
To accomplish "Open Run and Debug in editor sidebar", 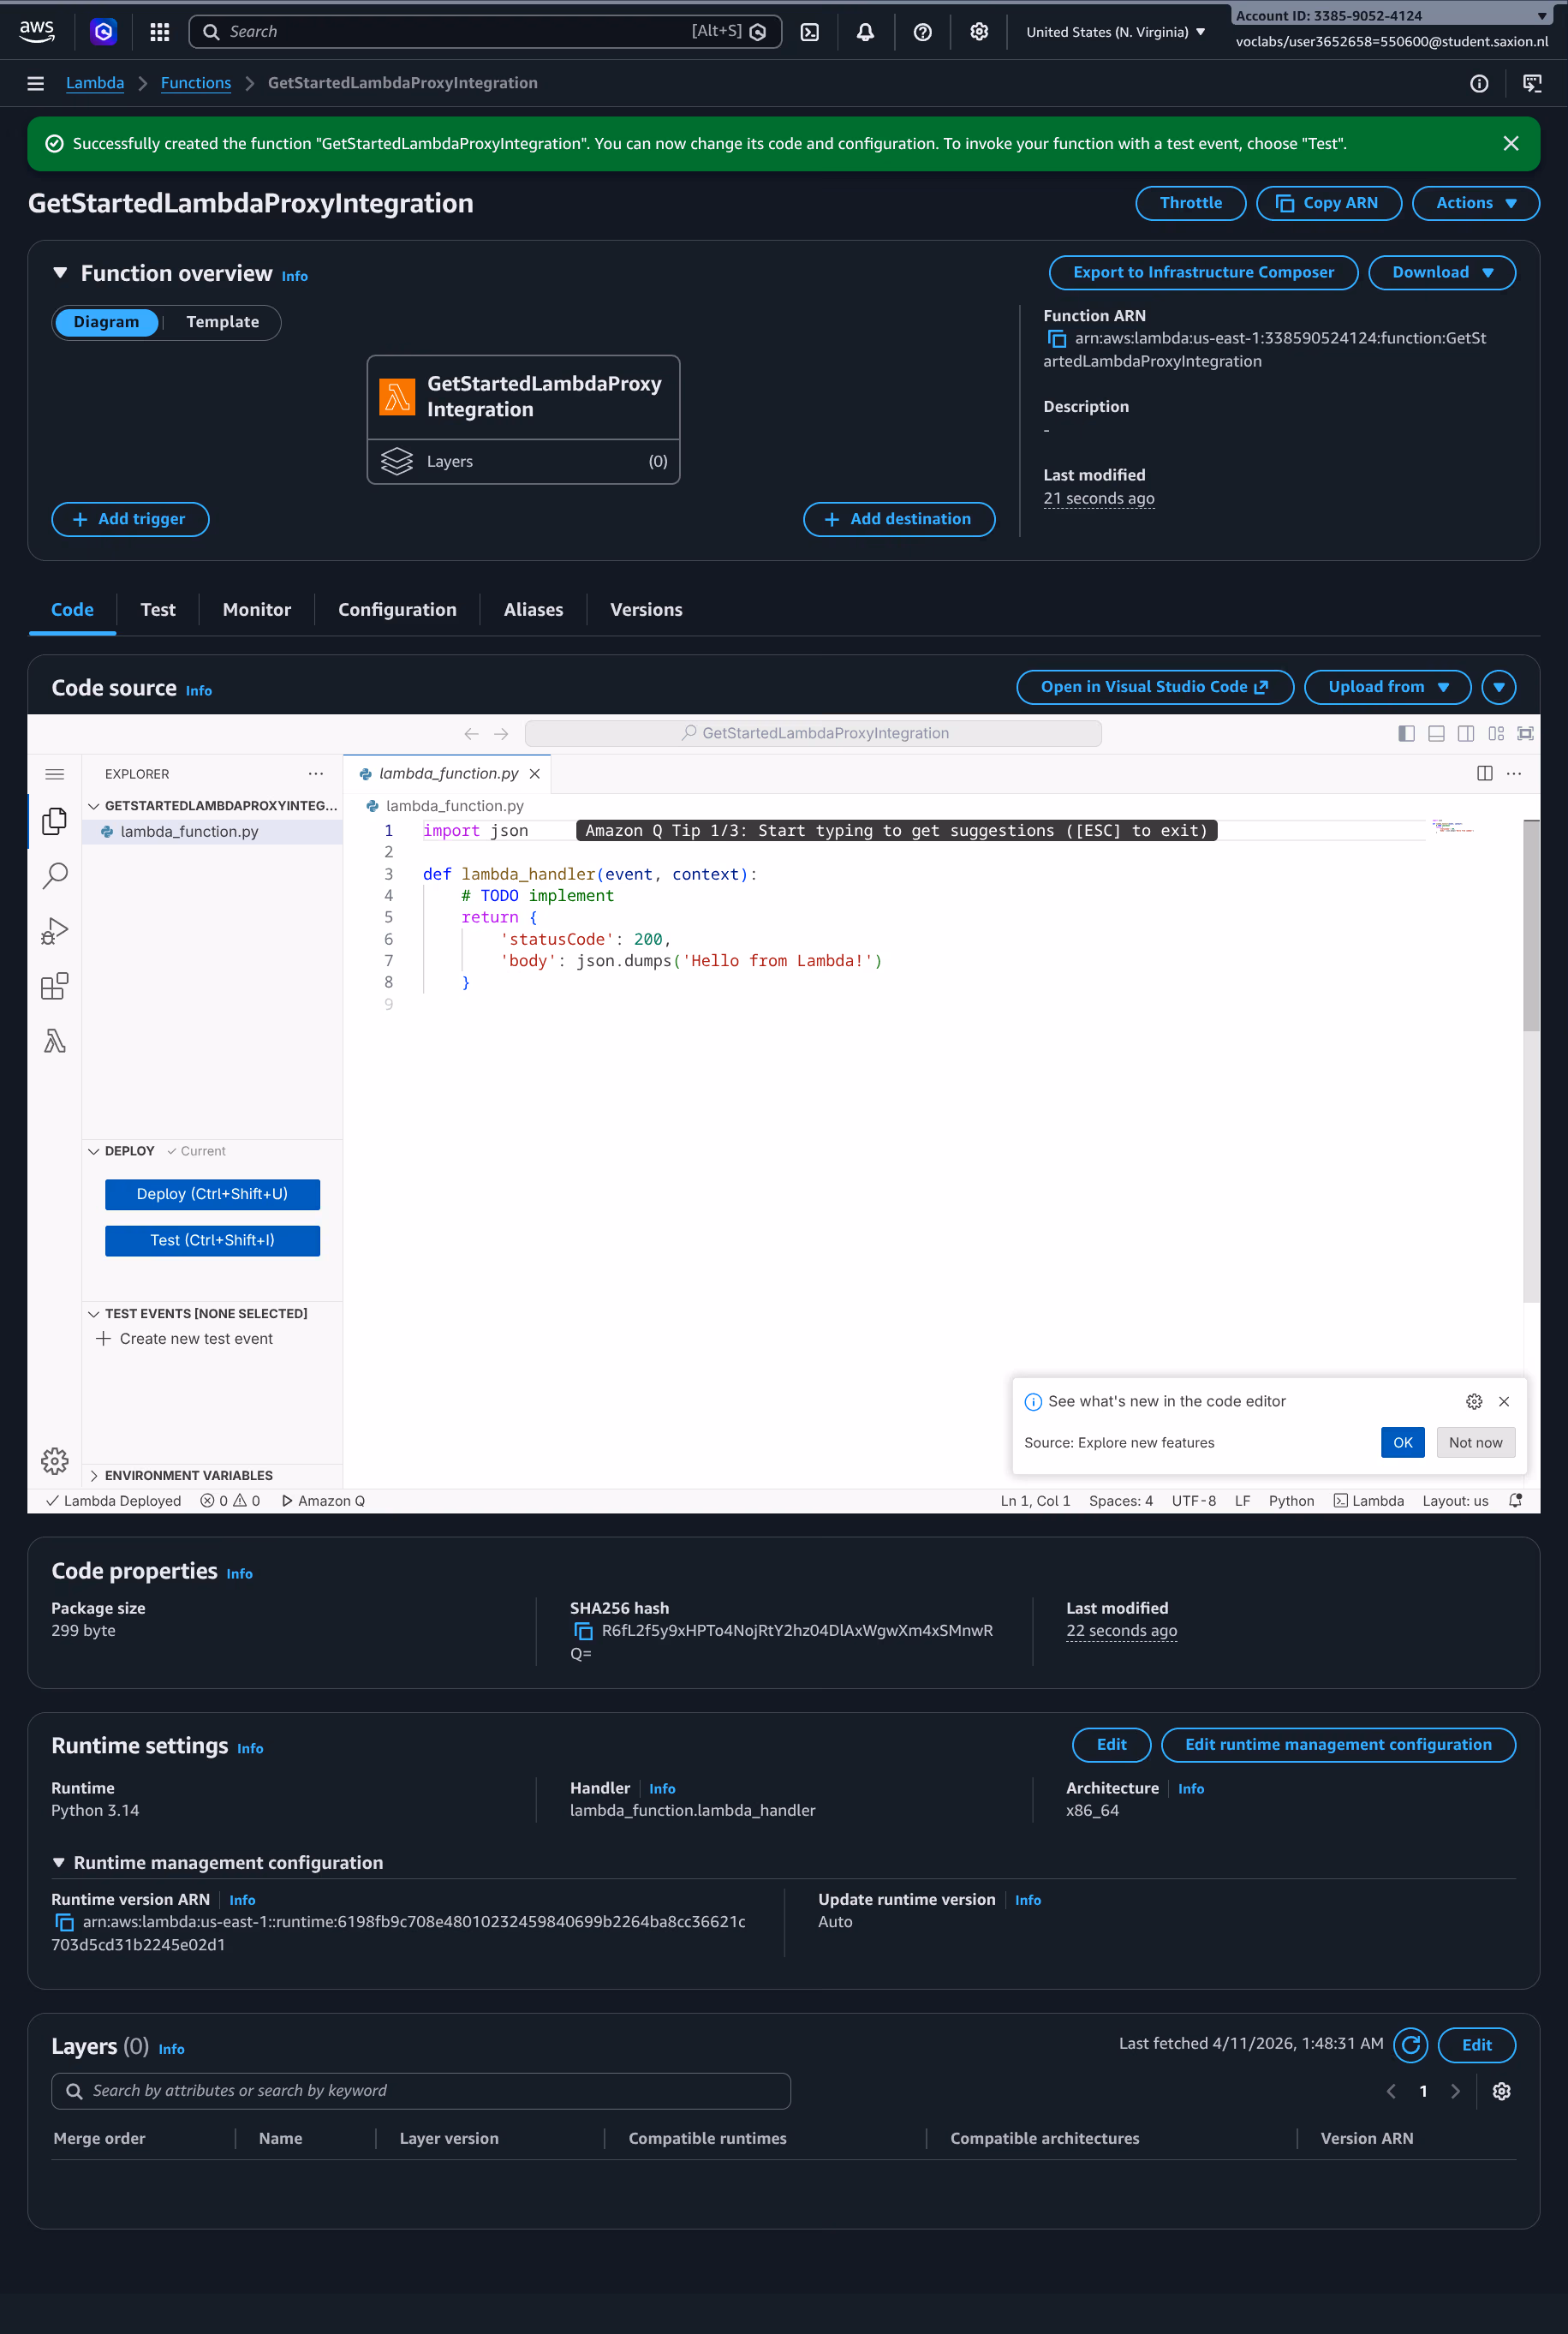I will coord(55,931).
